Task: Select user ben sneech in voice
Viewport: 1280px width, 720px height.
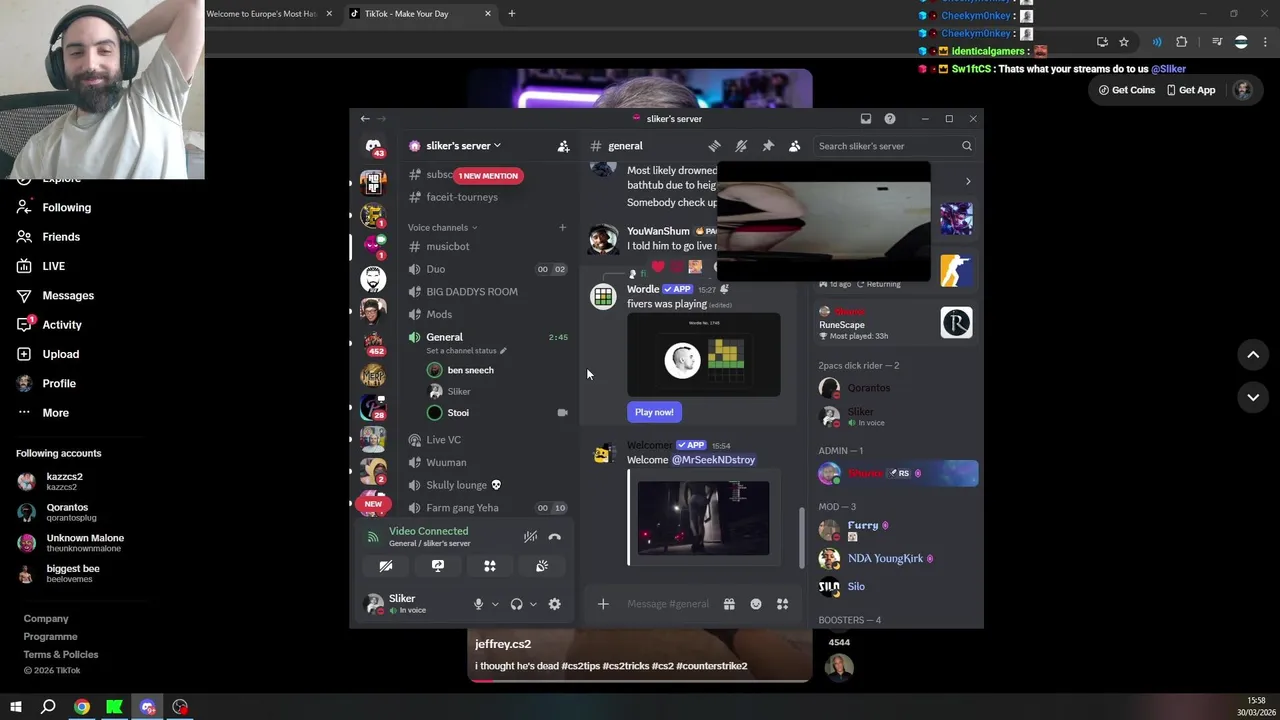Action: click(x=470, y=370)
